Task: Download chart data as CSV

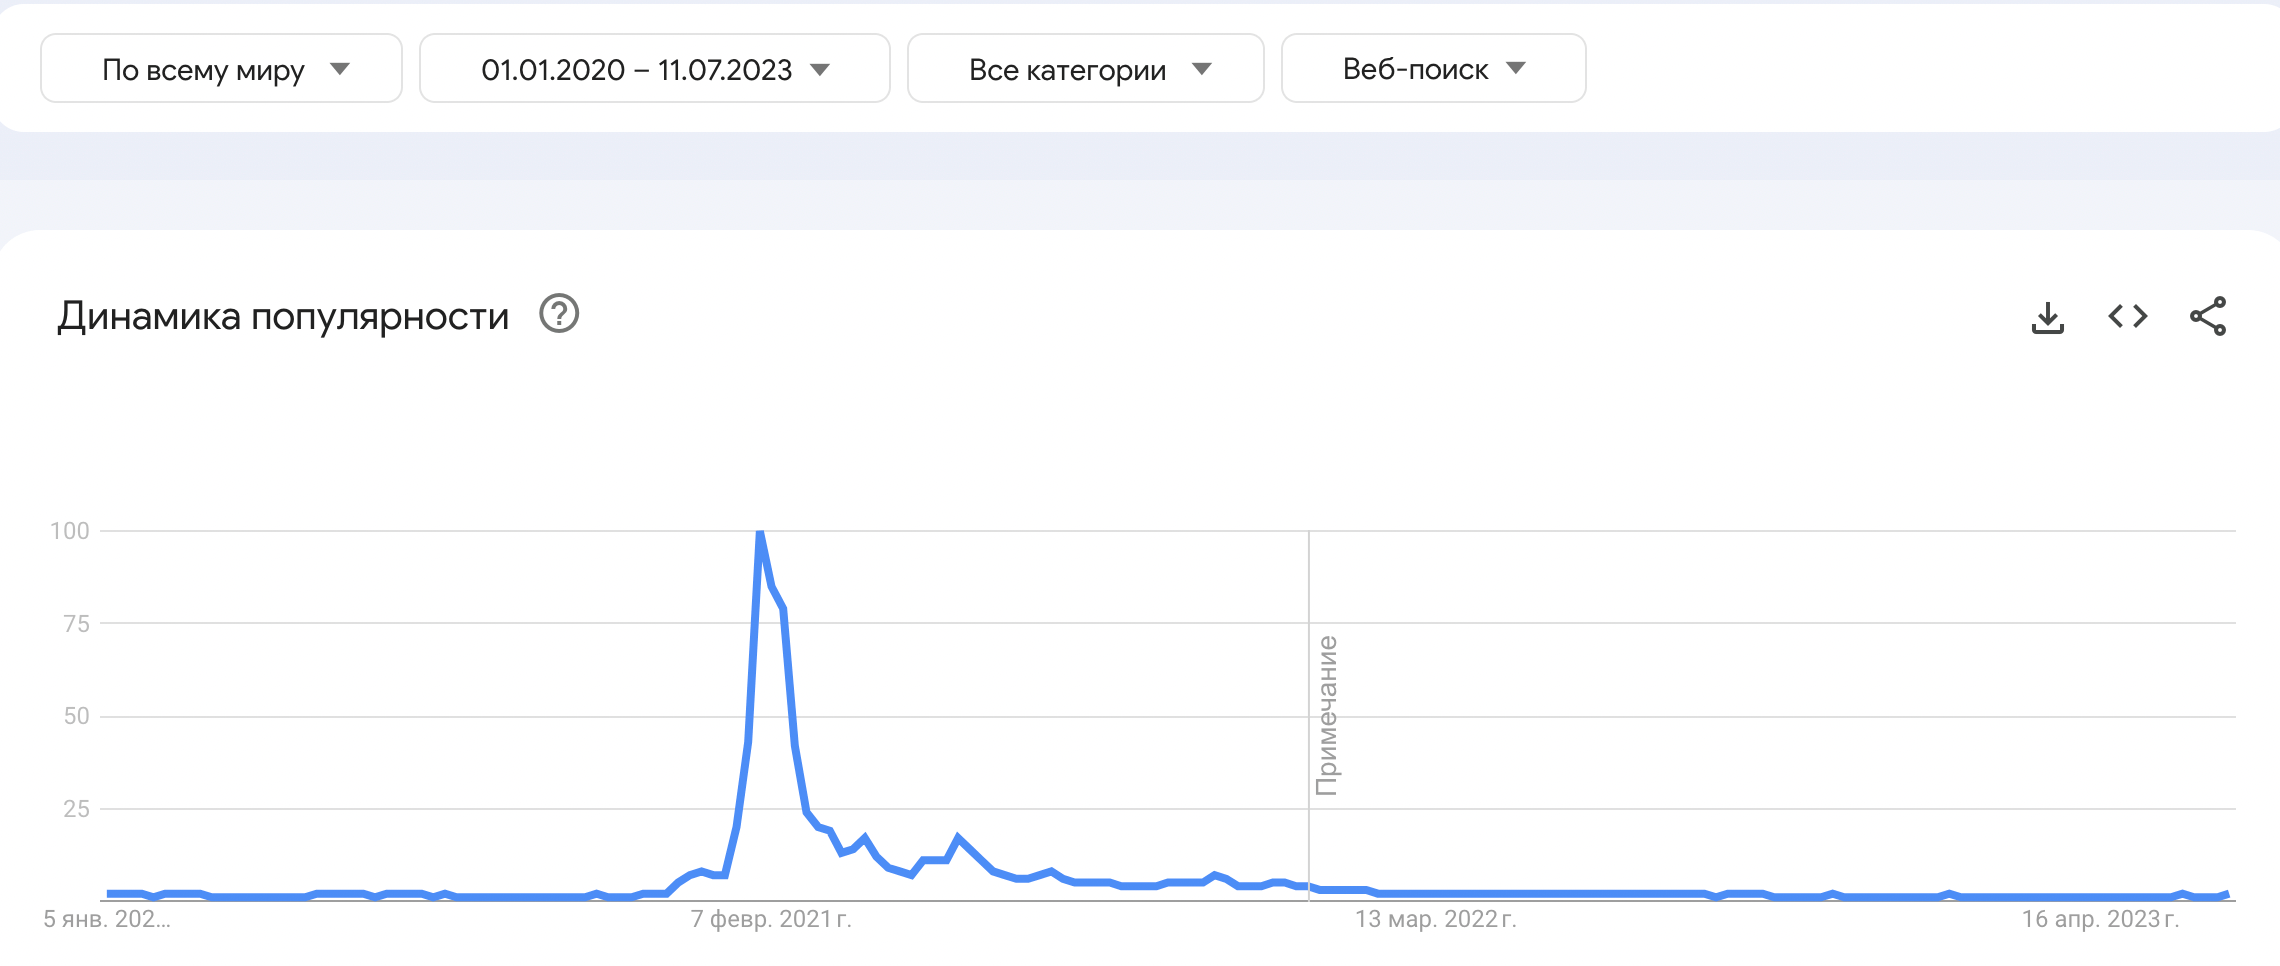Action: pos(2047,317)
